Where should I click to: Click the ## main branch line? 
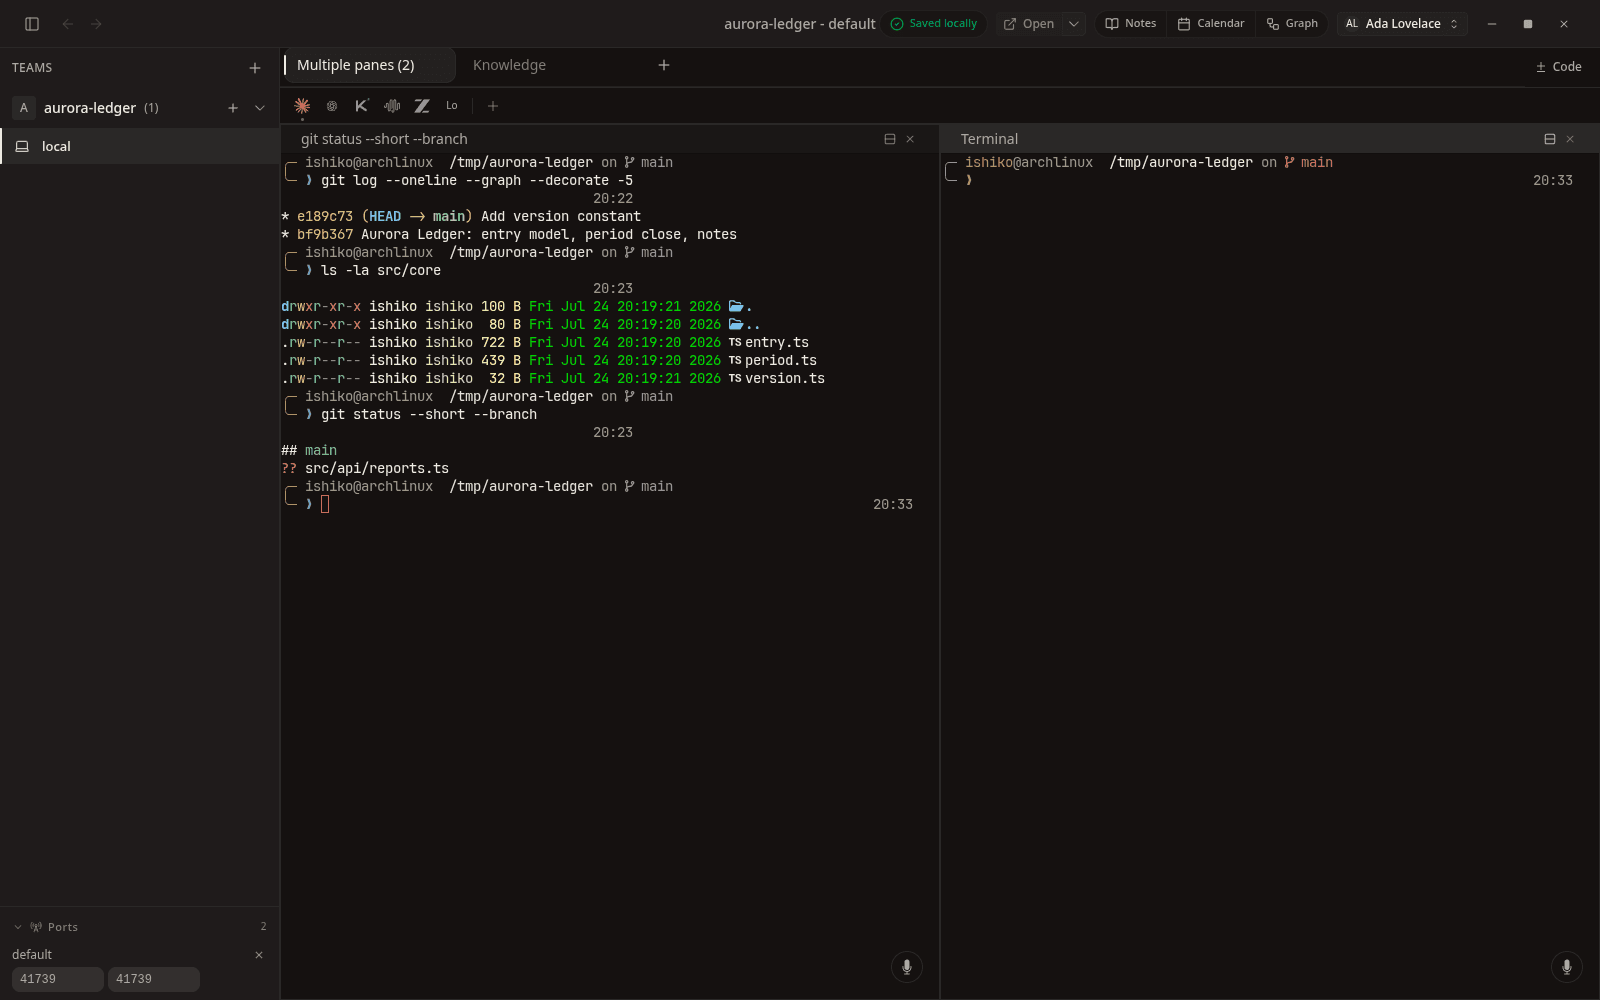pos(309,451)
